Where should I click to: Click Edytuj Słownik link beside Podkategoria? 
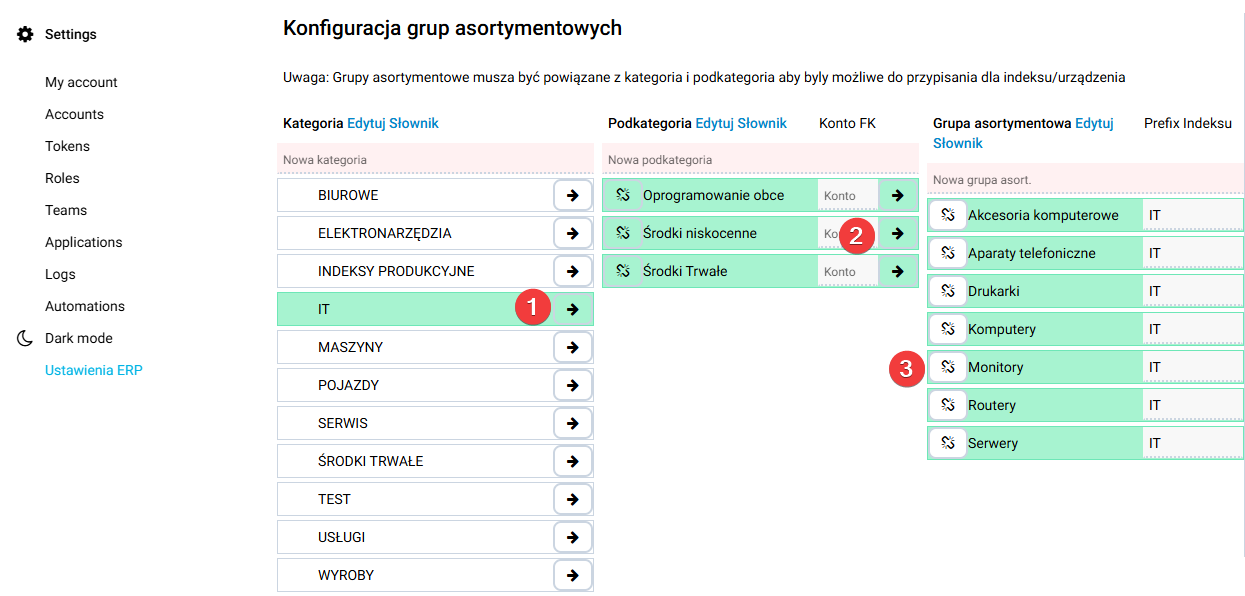coord(741,123)
